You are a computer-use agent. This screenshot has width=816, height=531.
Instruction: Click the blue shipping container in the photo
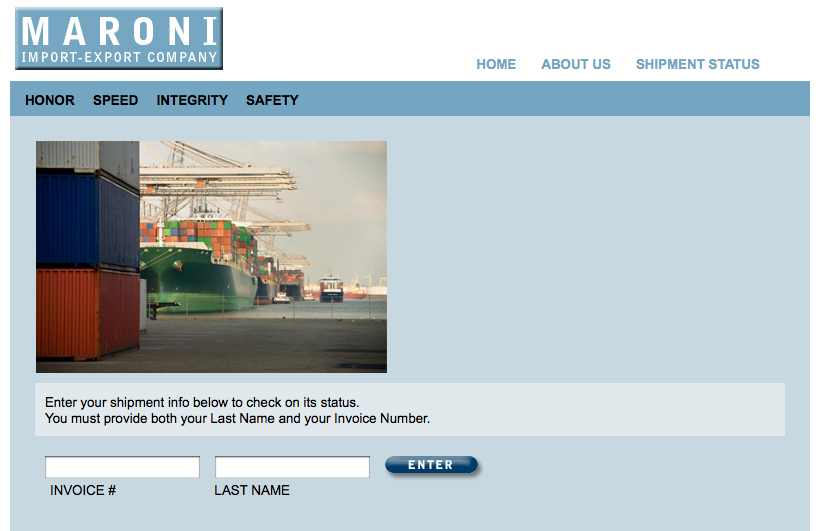[x=88, y=221]
